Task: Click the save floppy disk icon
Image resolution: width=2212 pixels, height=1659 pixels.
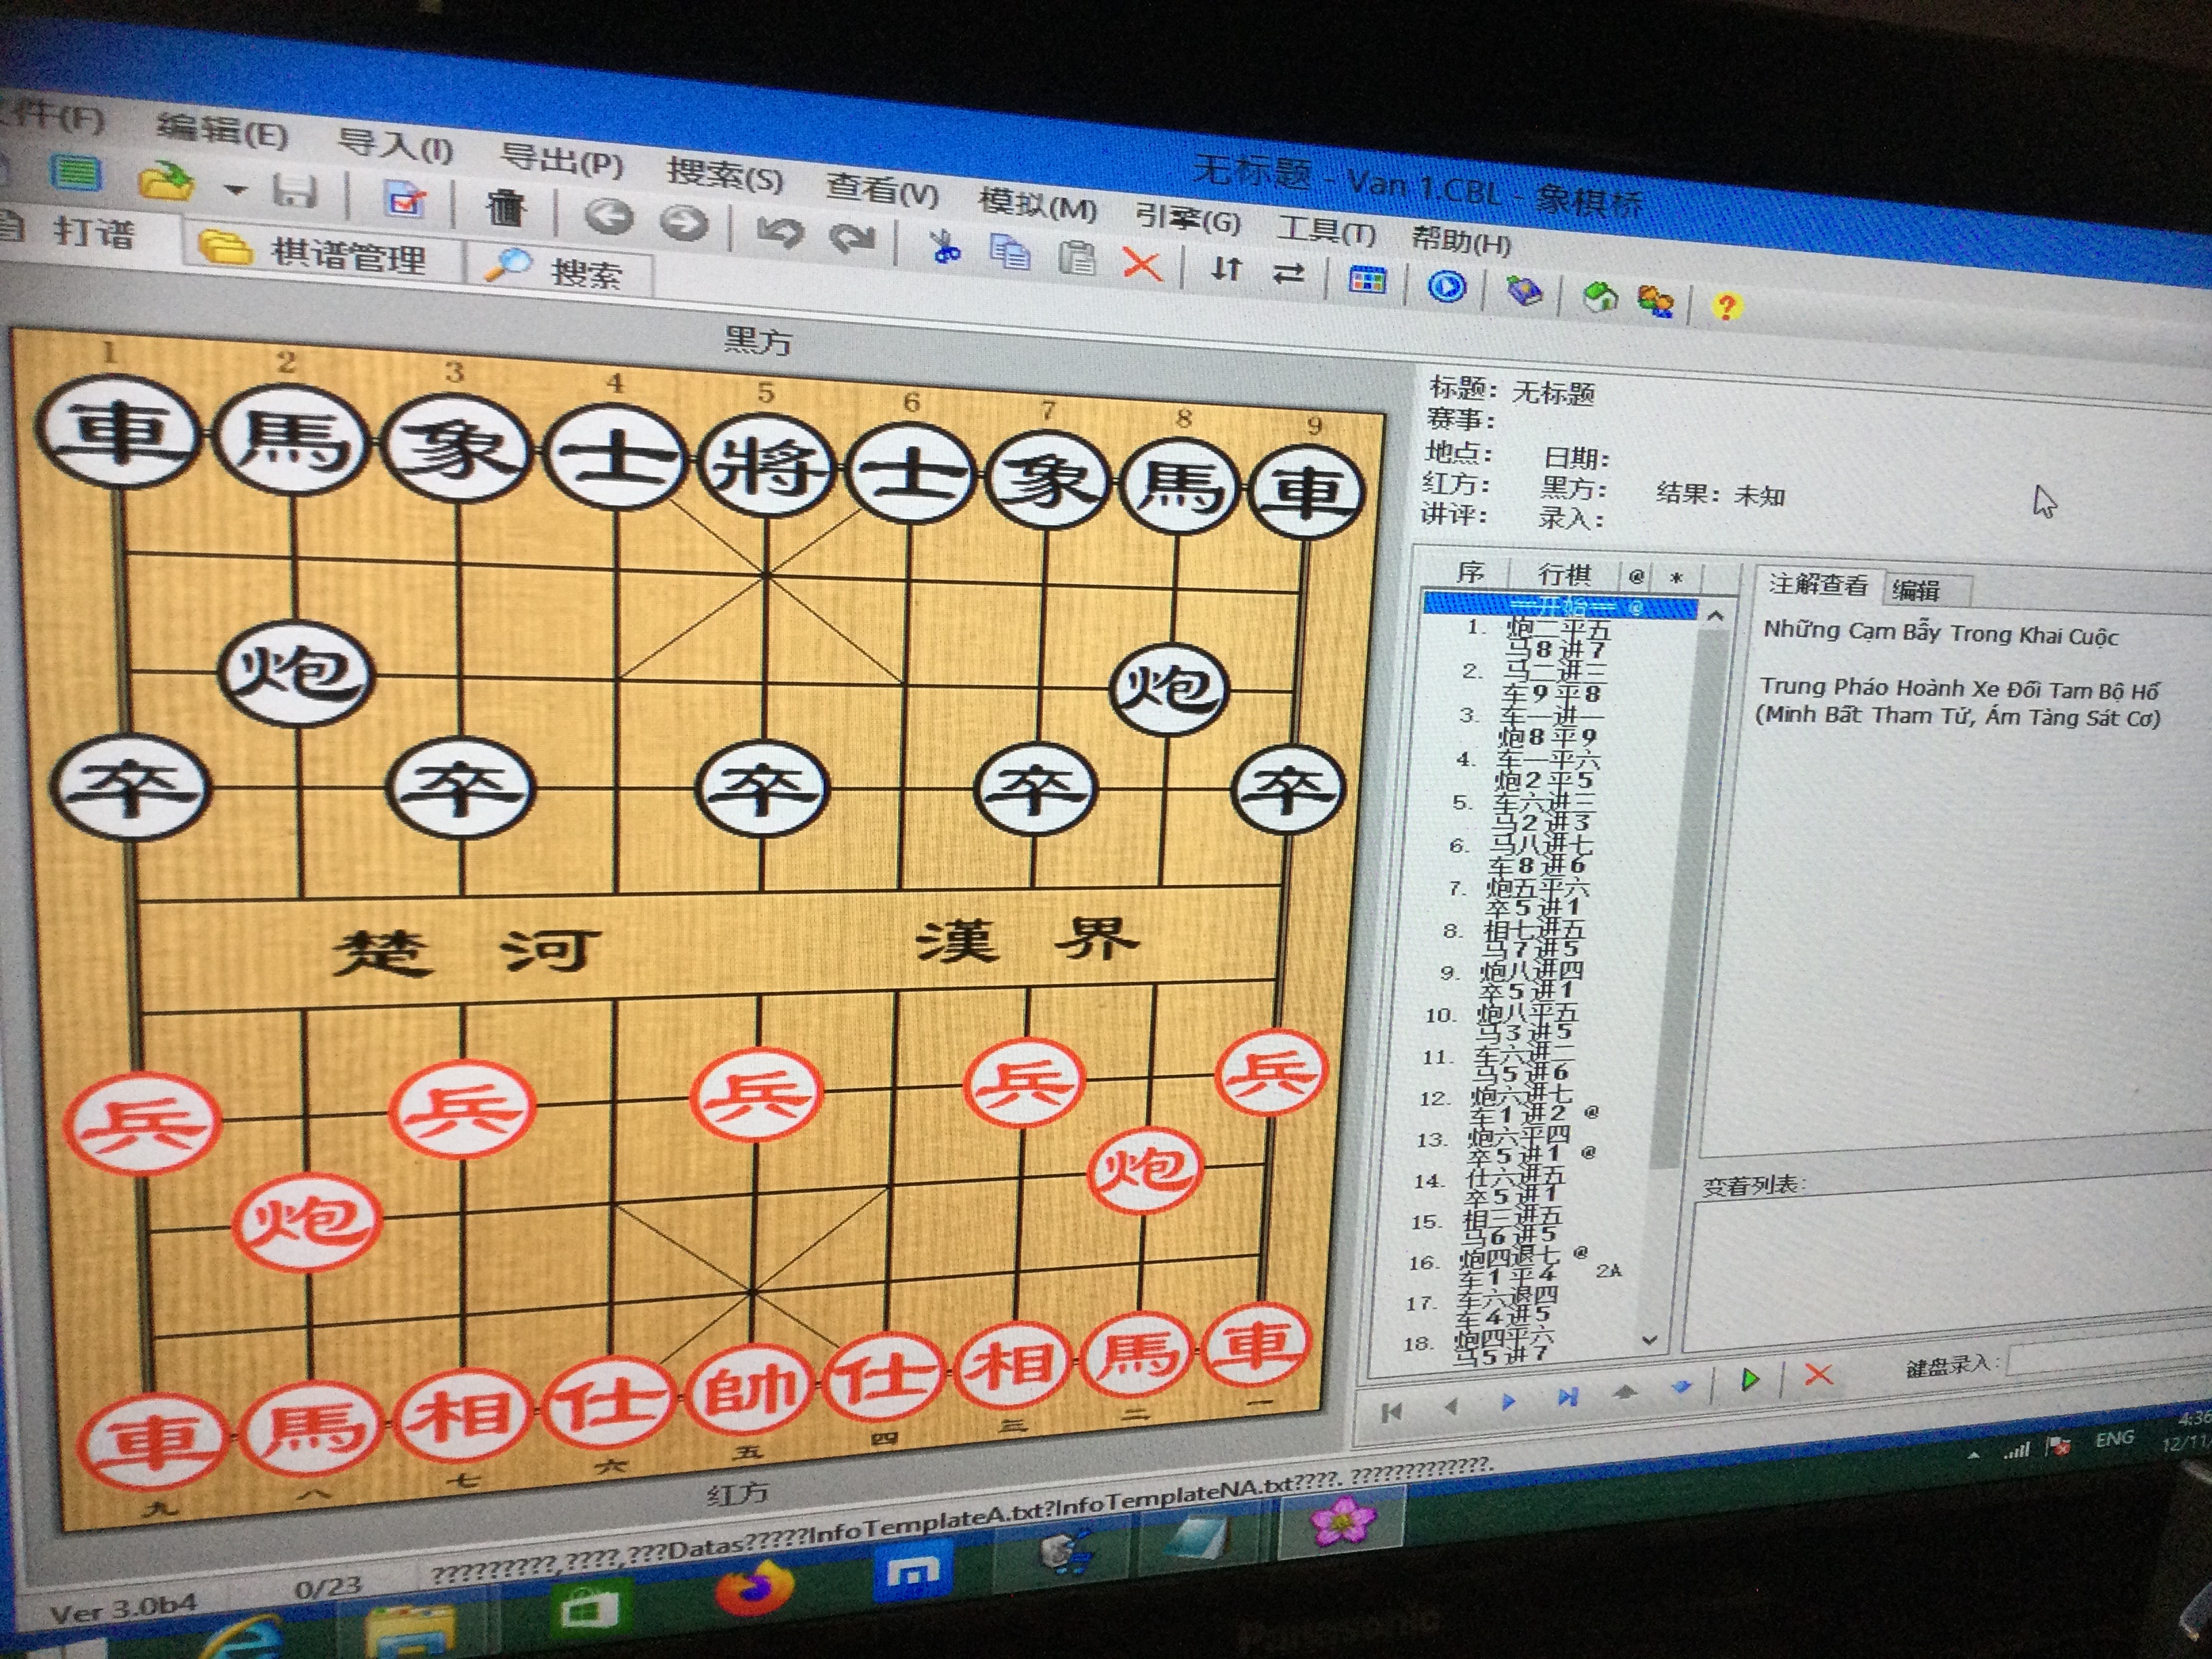Action: [295, 191]
